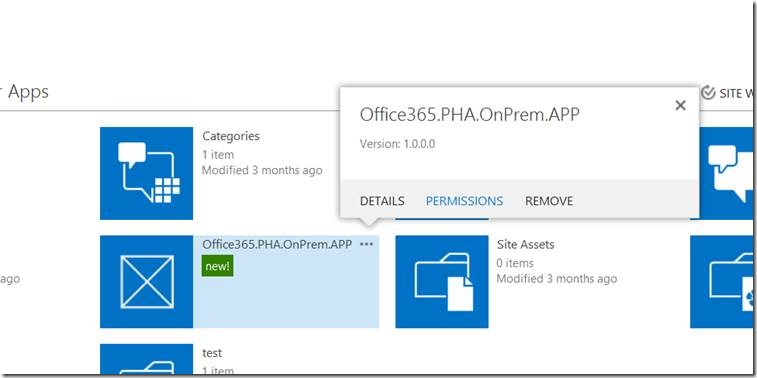This screenshot has width=757, height=378.
Task: Click the Office365.PHA.OnPrem.APP placeholder tile icon
Action: click(146, 281)
